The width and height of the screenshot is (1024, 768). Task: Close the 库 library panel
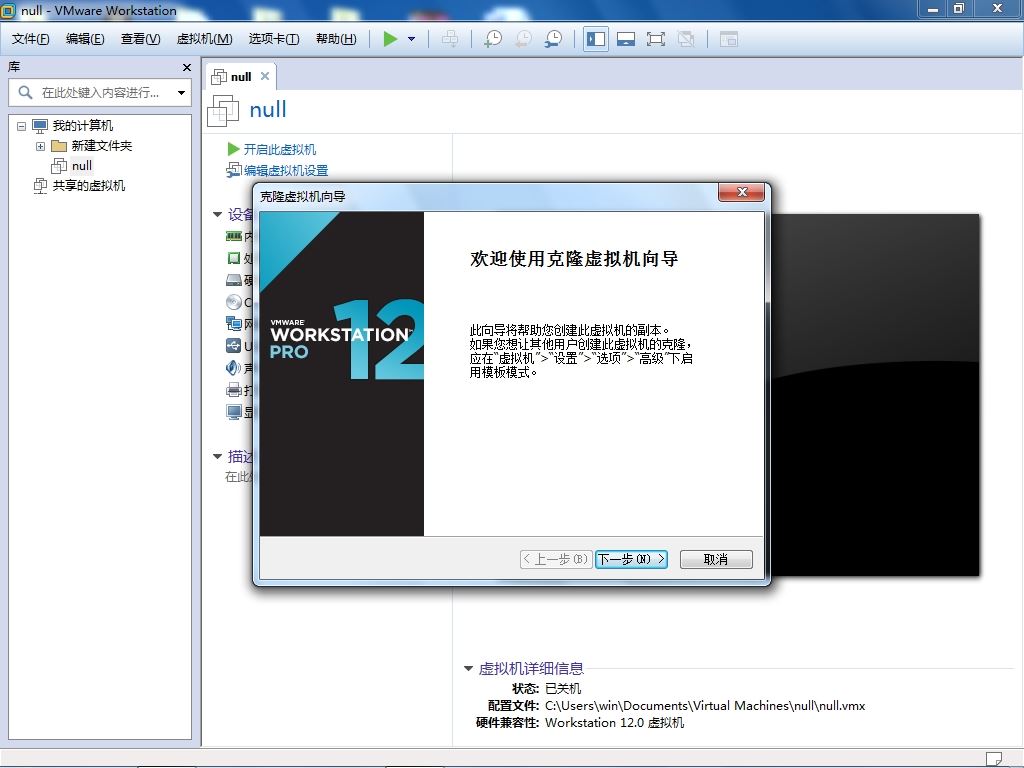[x=187, y=67]
